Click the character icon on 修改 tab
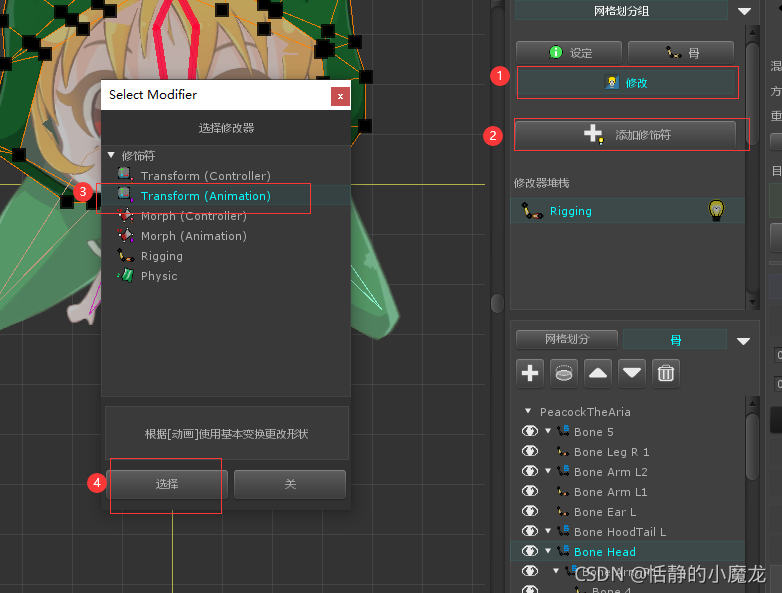Image resolution: width=782 pixels, height=593 pixels. [x=612, y=82]
